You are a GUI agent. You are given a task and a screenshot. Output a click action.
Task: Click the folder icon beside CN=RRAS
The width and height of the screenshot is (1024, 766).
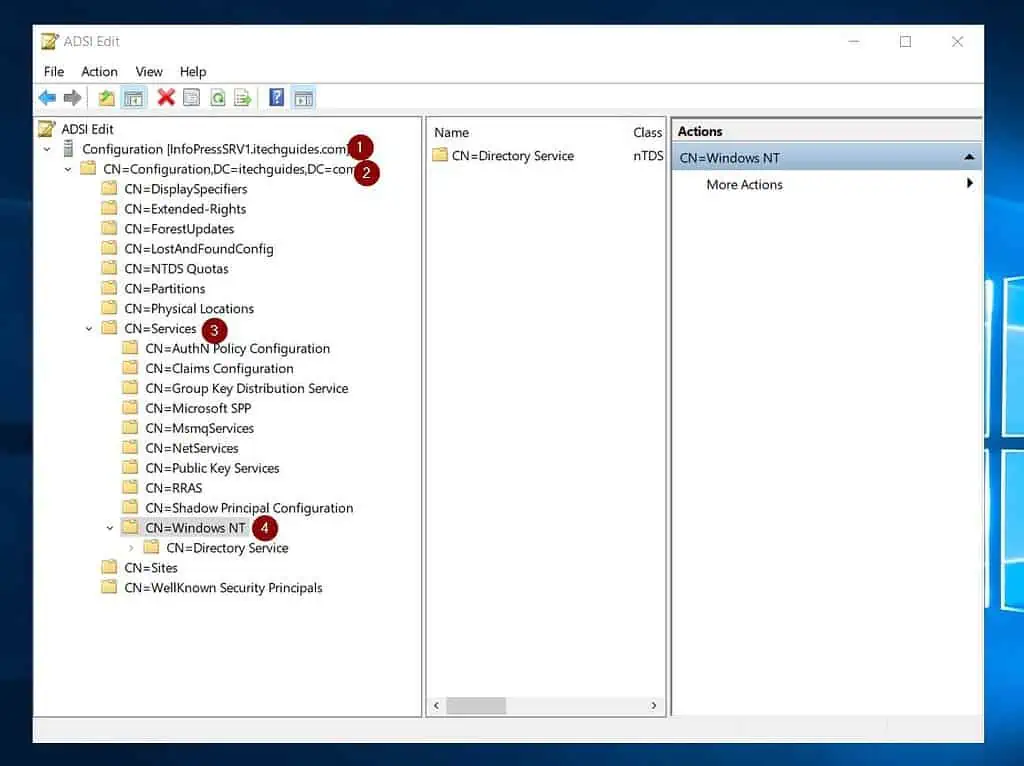(130, 487)
